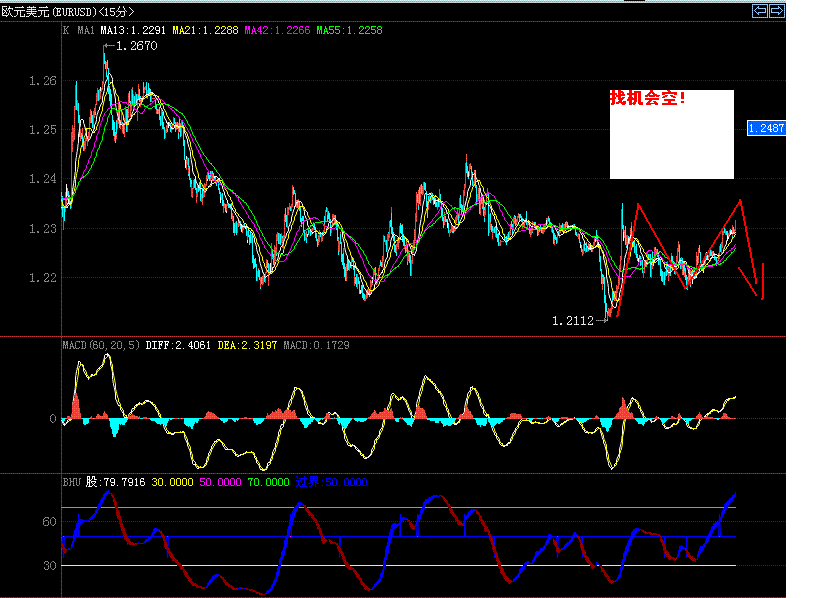The height and width of the screenshot is (598, 839).
Task: Click the 欧元美元 (EURUSD)<15分> chart title
Action: point(67,12)
